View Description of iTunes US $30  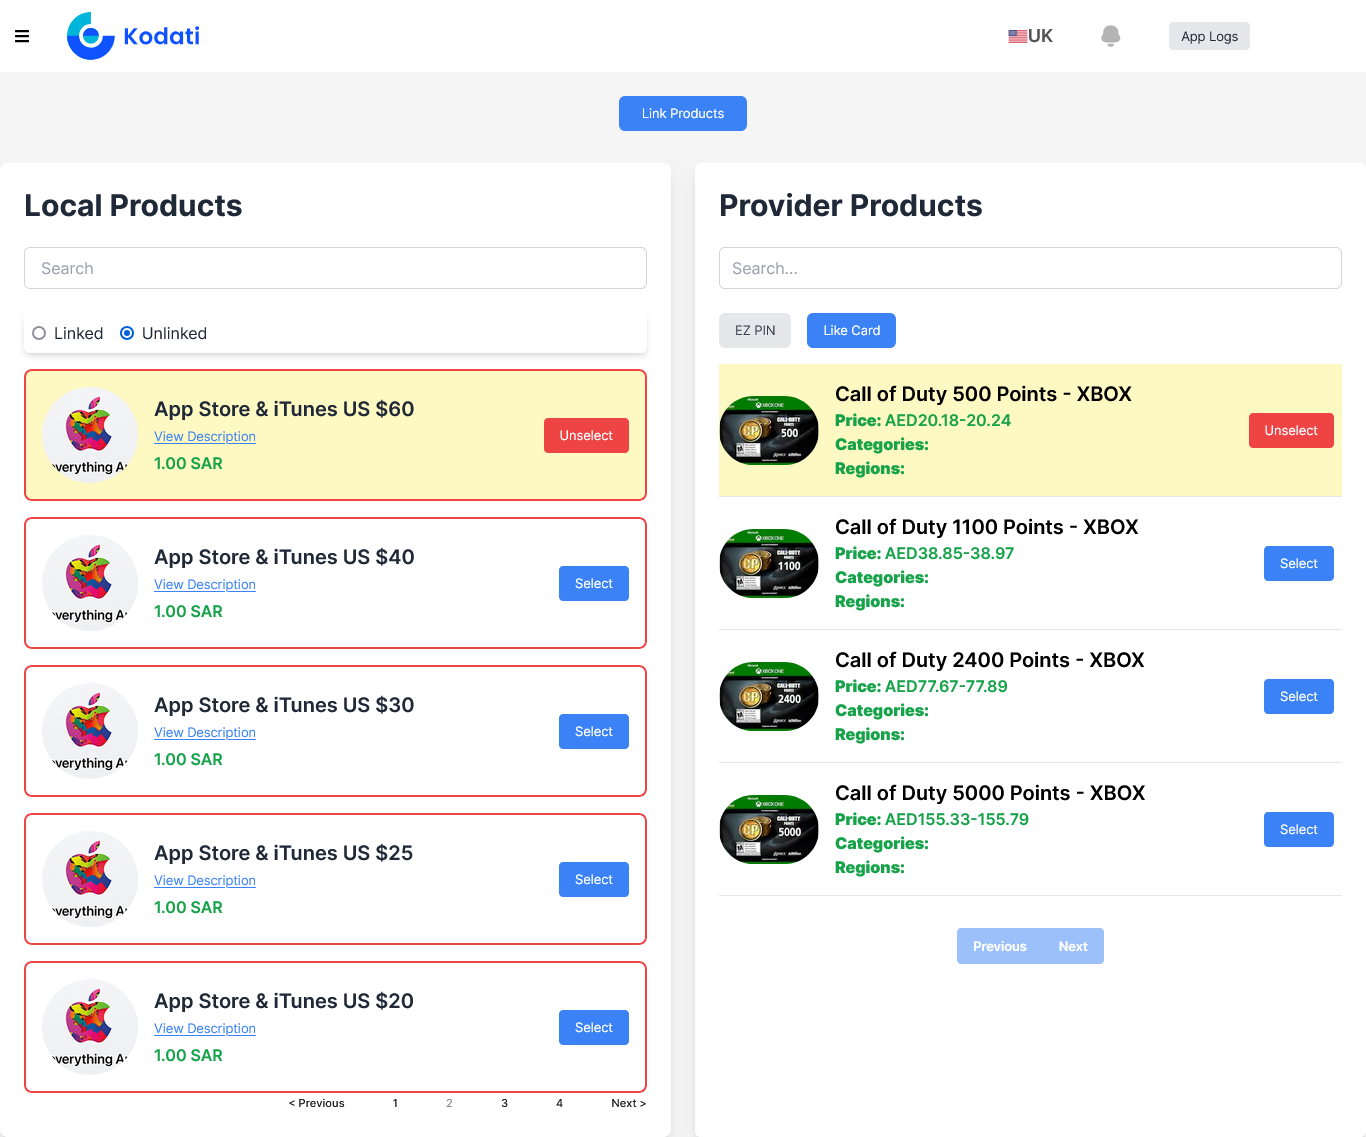[x=205, y=732]
